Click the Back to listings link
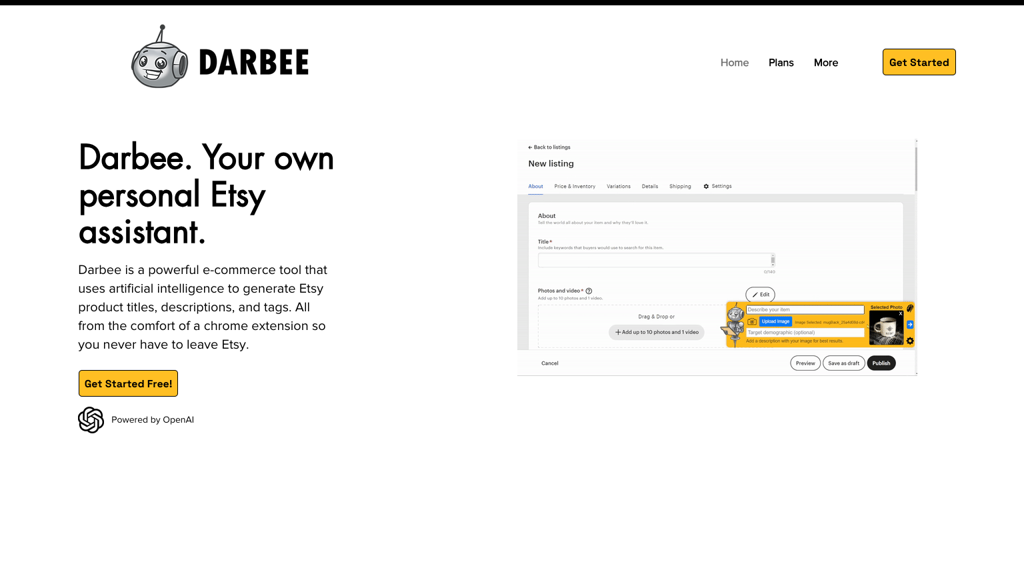1024x576 pixels. click(x=549, y=147)
